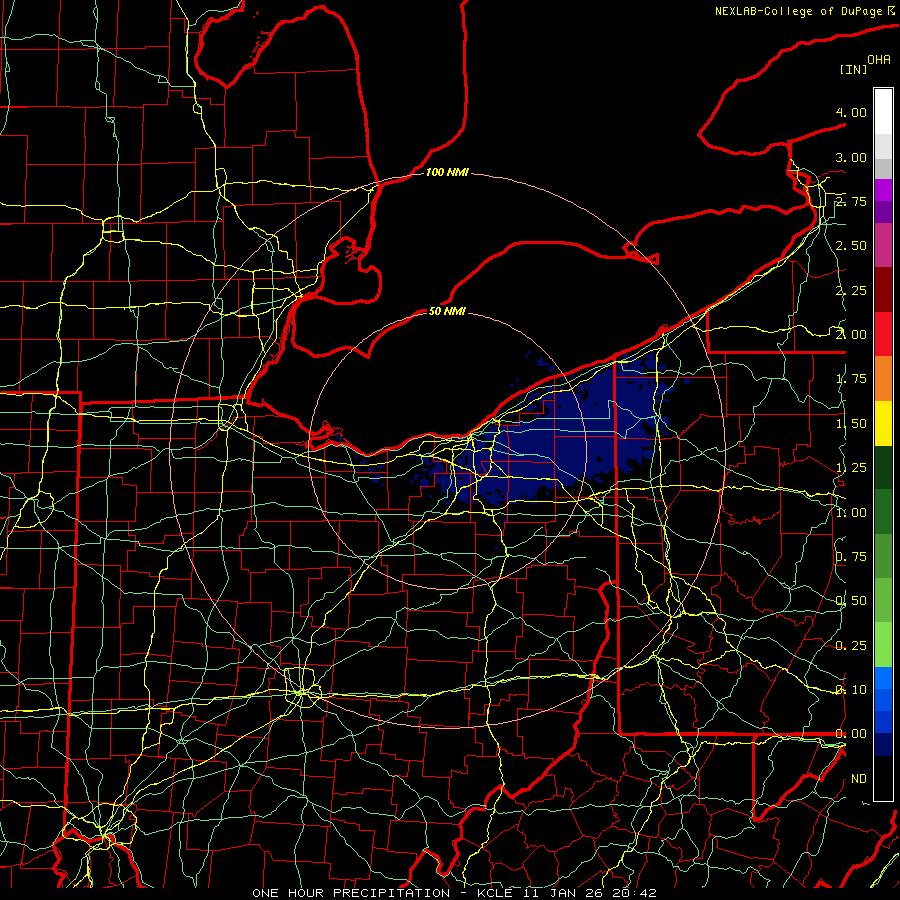Viewport: 900px width, 900px height.
Task: Click the black ND swatch in legend
Action: pos(883,778)
